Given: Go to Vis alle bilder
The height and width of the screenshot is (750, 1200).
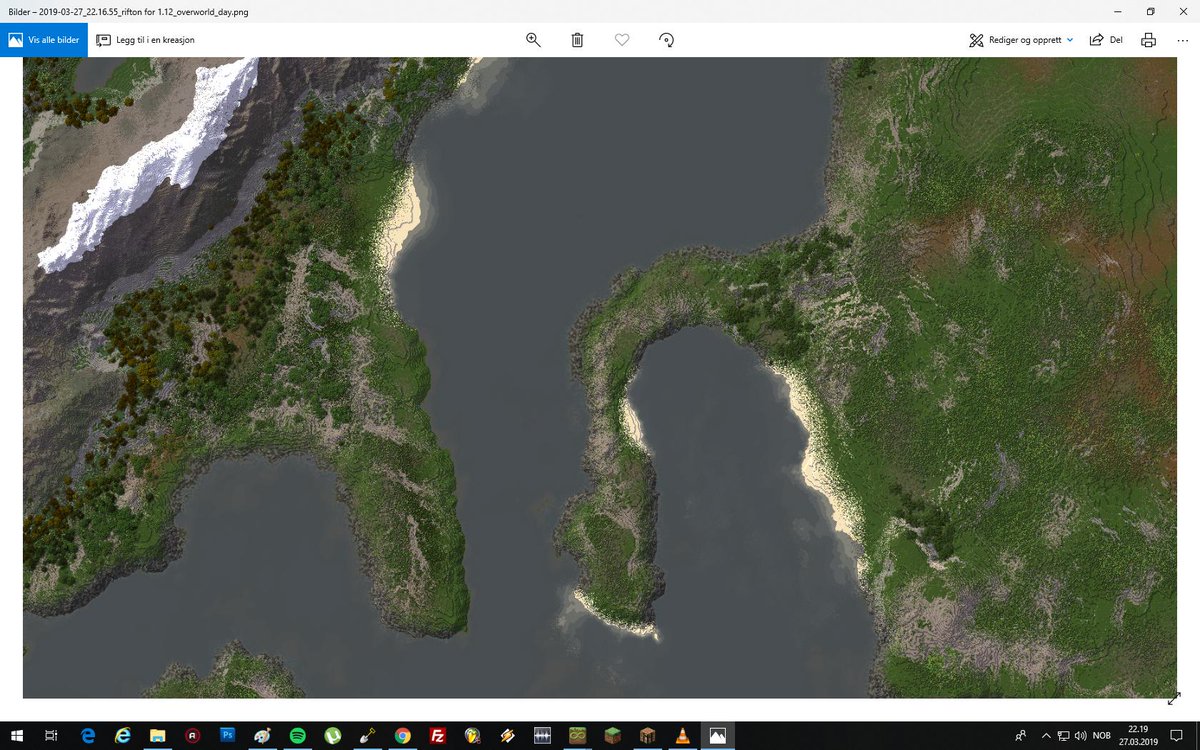Looking at the screenshot, I should [x=45, y=40].
